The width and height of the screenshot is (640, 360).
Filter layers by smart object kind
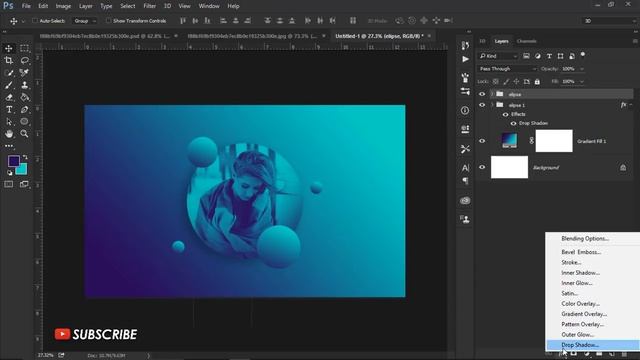(x=572, y=56)
